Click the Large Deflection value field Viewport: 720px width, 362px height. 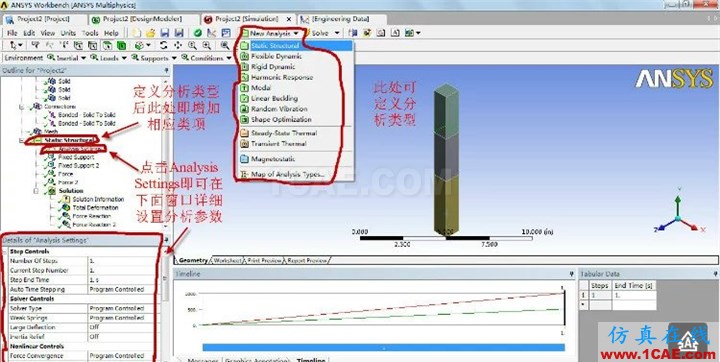122,327
